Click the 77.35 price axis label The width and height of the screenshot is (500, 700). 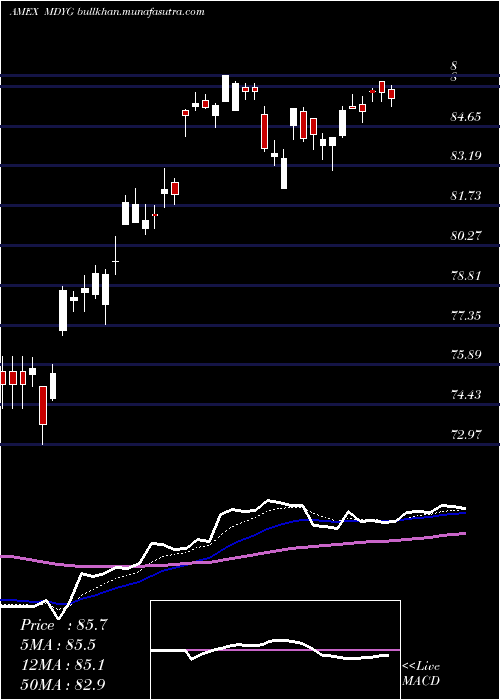pos(466,316)
